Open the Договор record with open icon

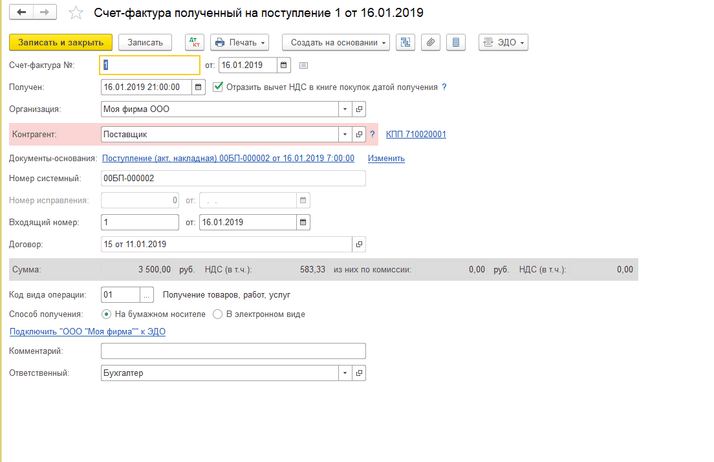pyautogui.click(x=360, y=244)
